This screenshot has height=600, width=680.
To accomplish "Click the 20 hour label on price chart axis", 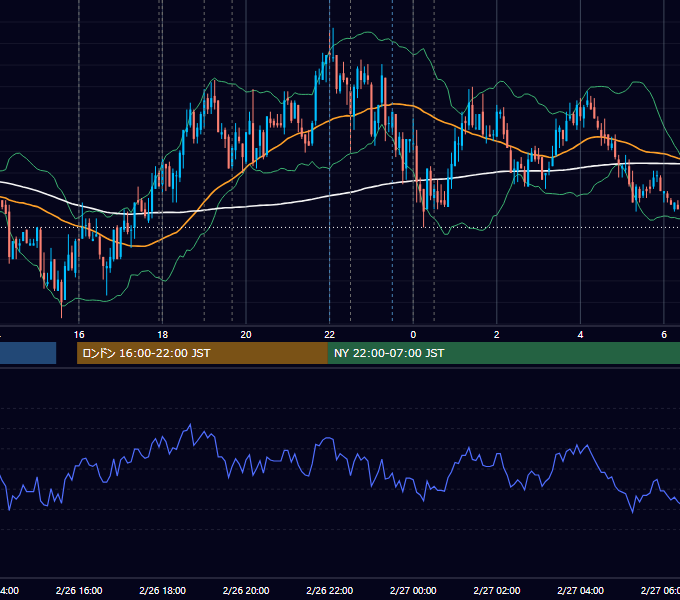I will pyautogui.click(x=246, y=335).
